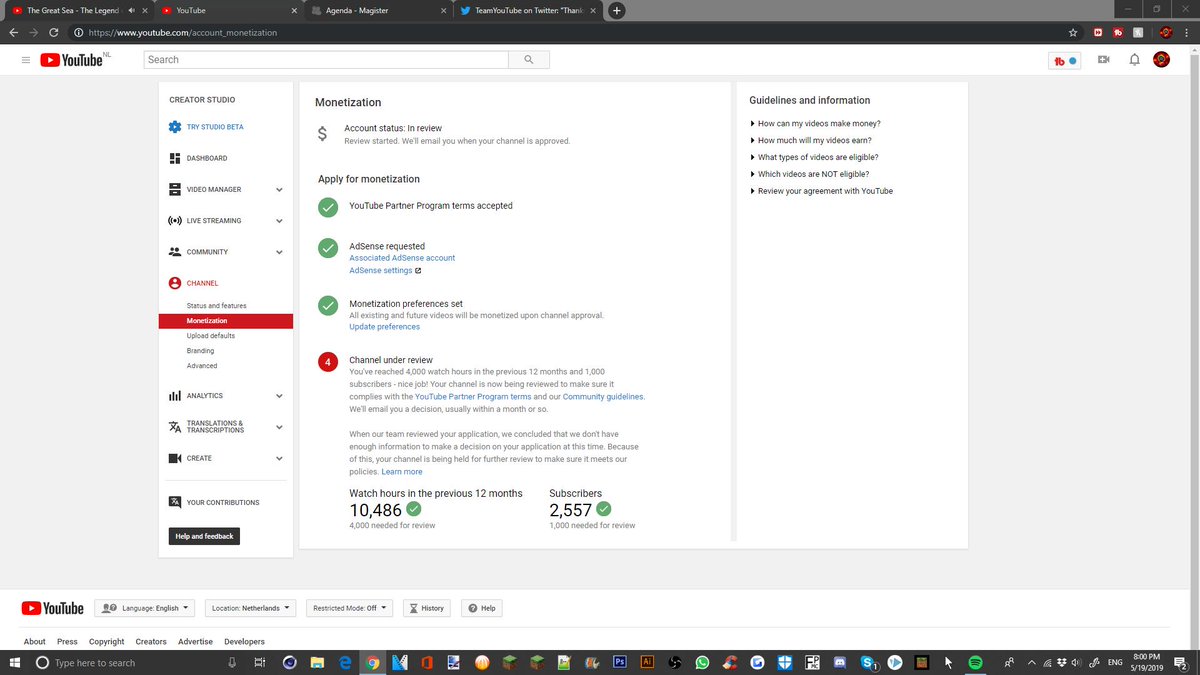Open the notifications bell

(x=1134, y=60)
